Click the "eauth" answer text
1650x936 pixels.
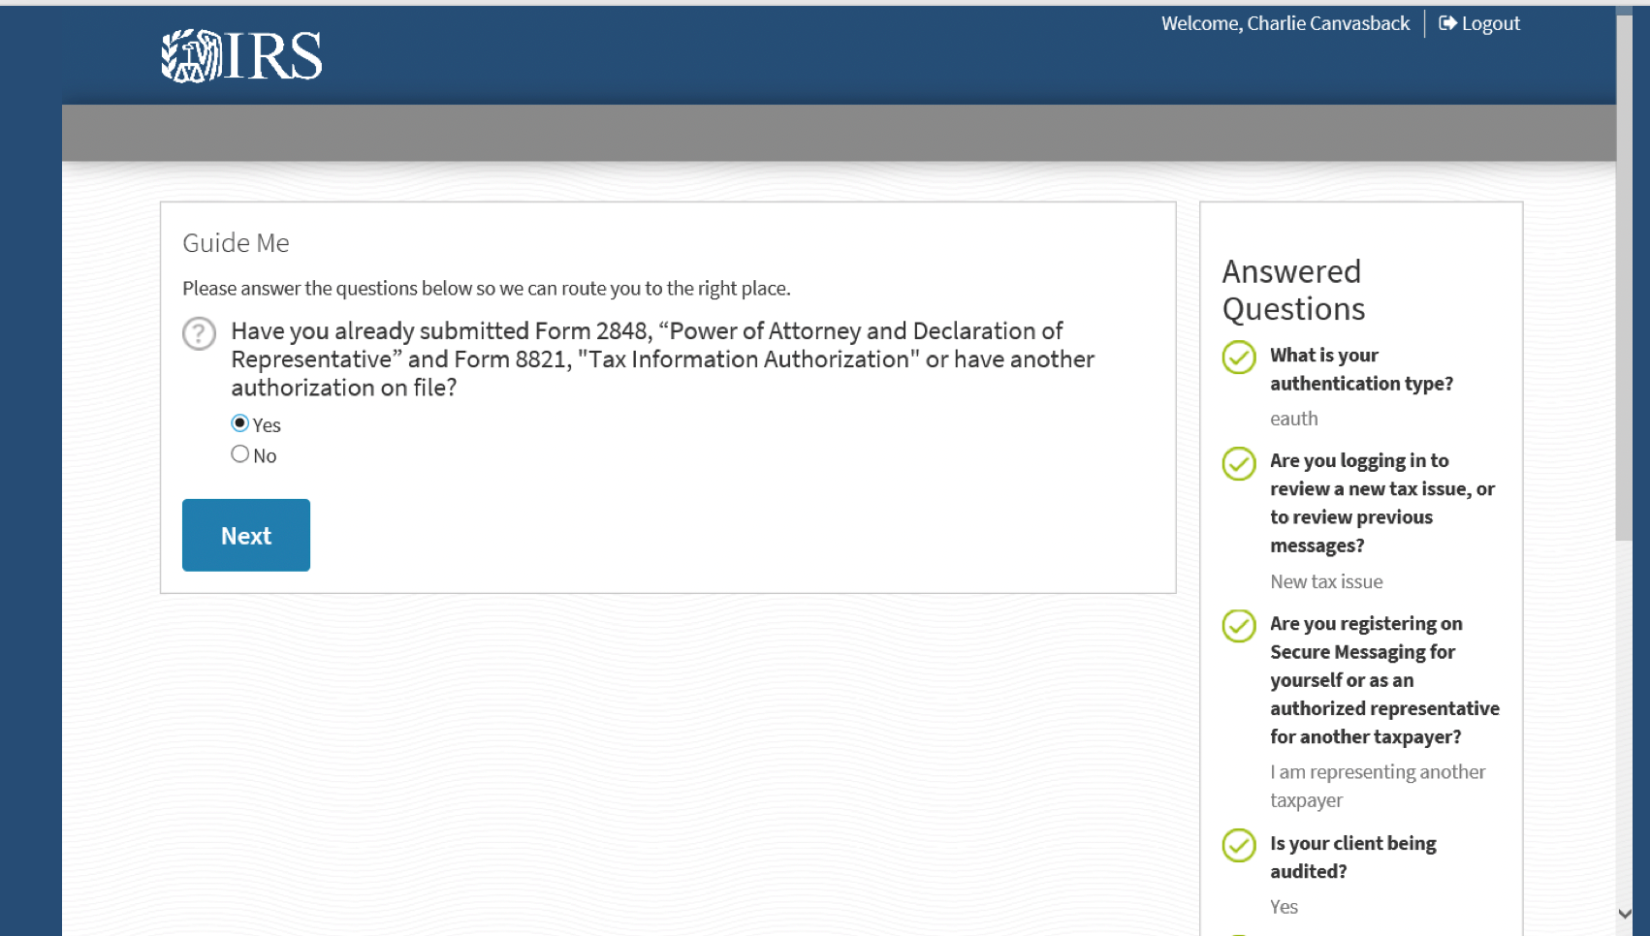pos(1293,419)
